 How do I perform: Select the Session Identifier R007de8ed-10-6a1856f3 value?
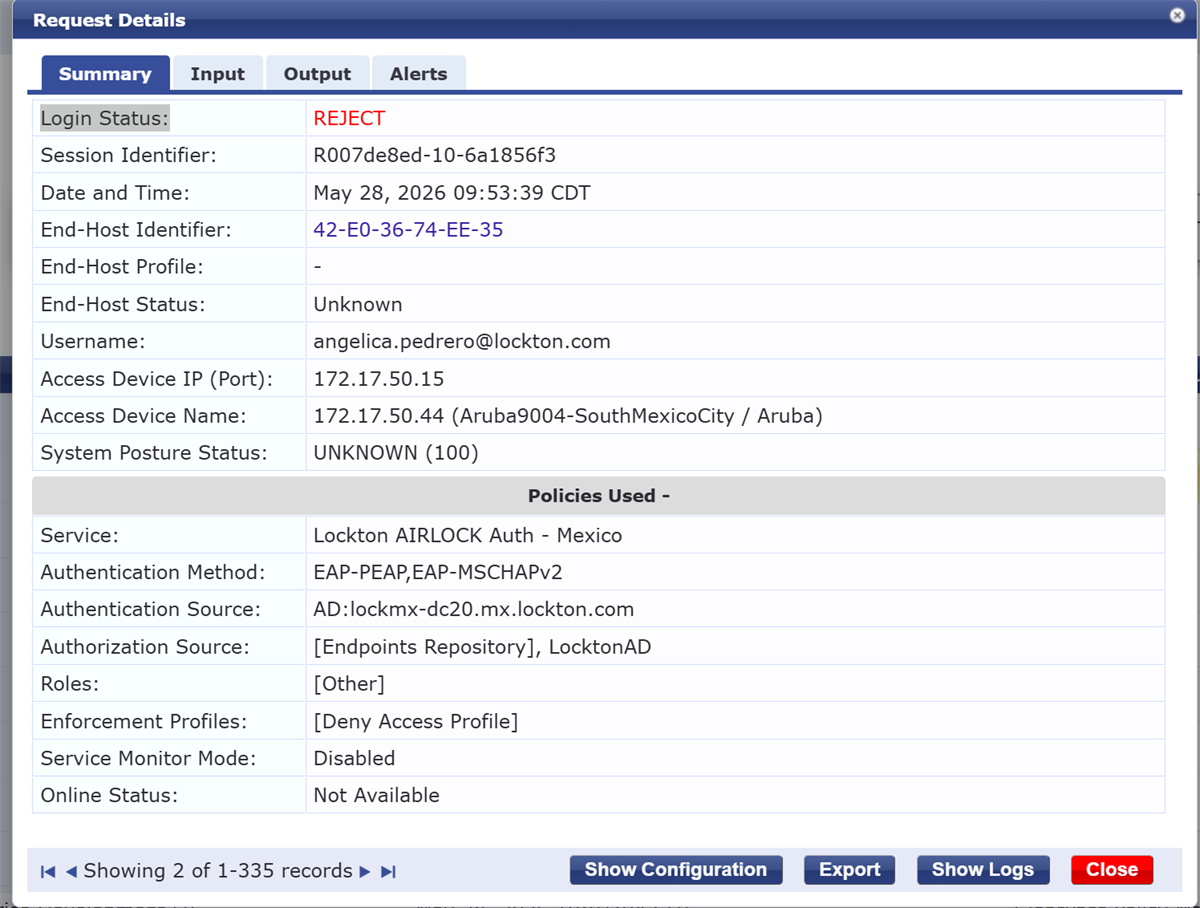click(435, 155)
